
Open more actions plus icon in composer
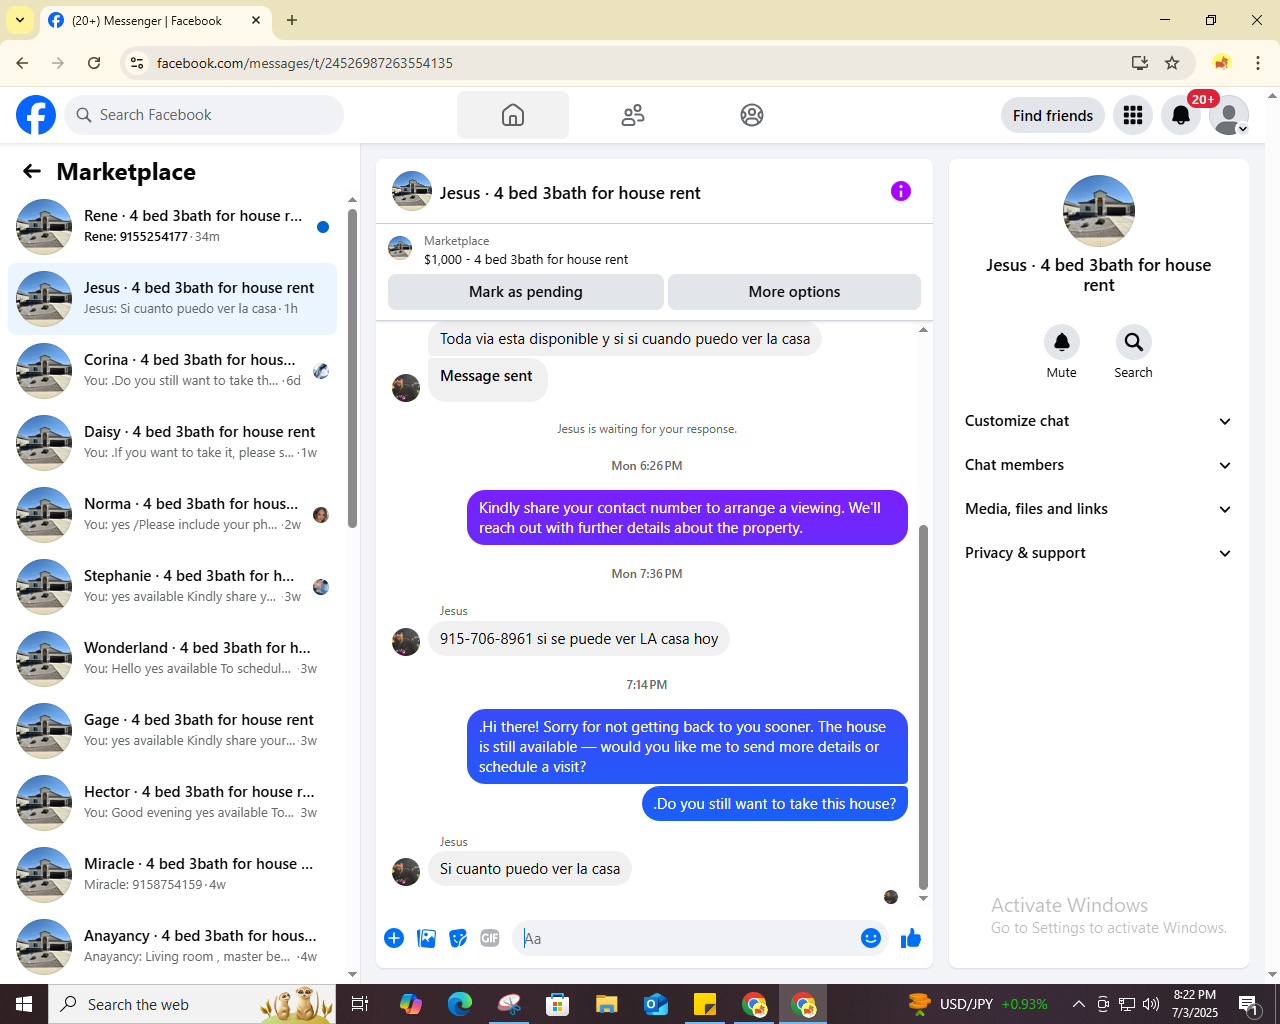(394, 938)
